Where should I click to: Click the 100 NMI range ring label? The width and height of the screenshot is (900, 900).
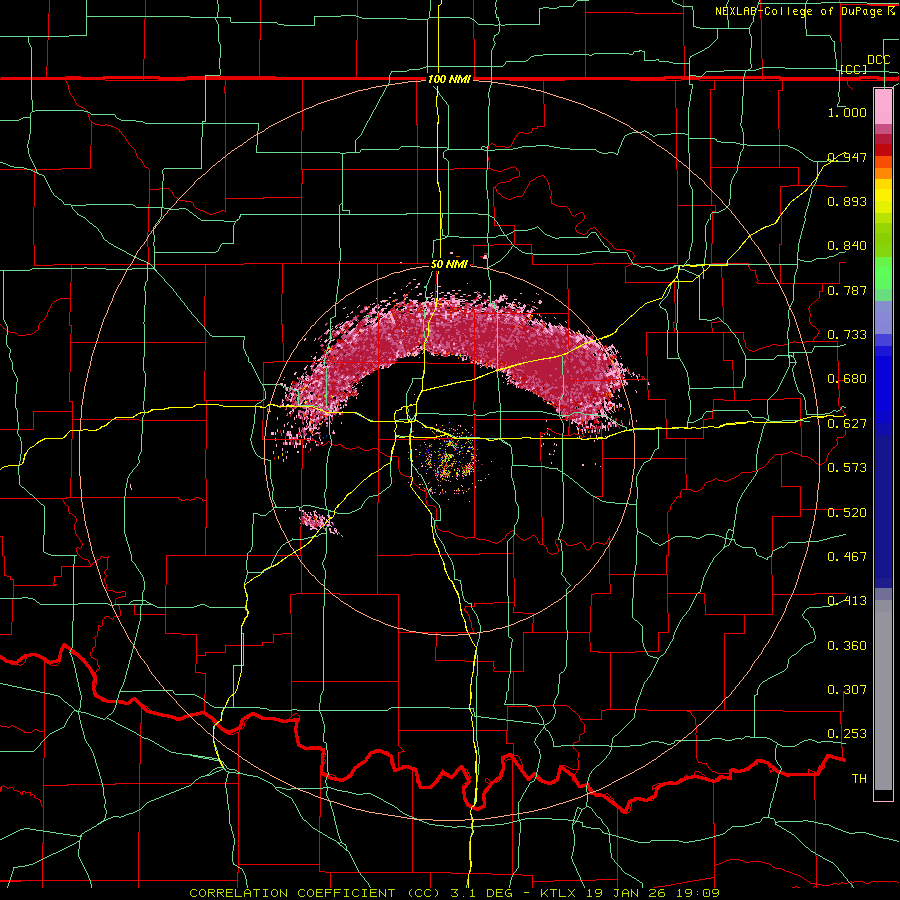pyautogui.click(x=449, y=79)
